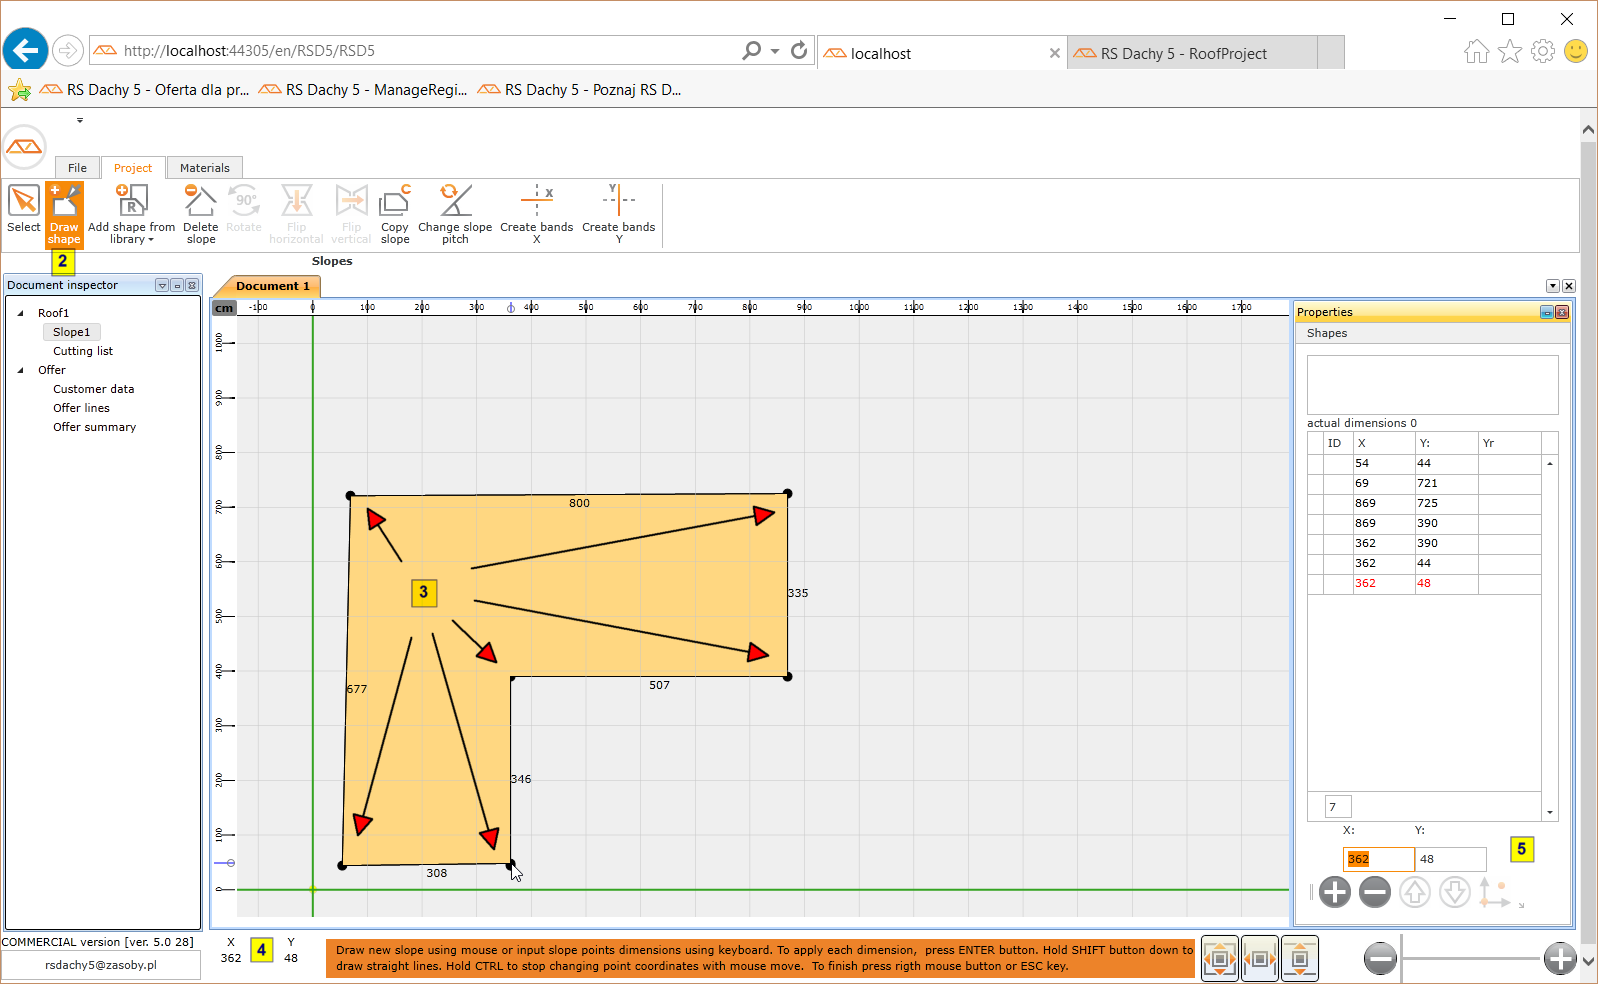Add a point with the plus button in Properties

point(1335,892)
